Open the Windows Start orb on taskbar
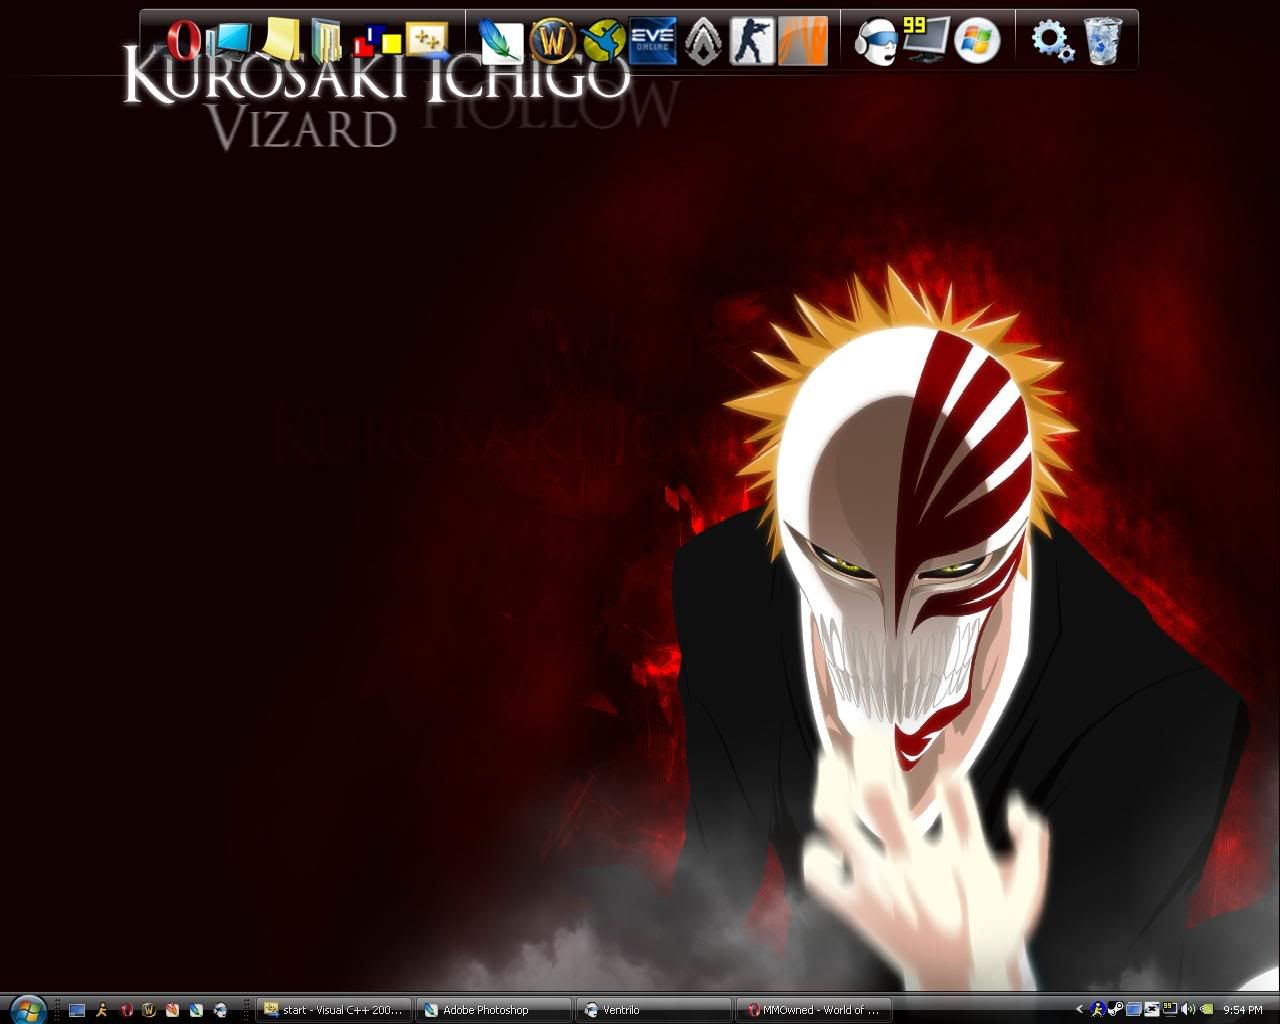Screen dimensions: 1280x1024 click(x=28, y=1010)
